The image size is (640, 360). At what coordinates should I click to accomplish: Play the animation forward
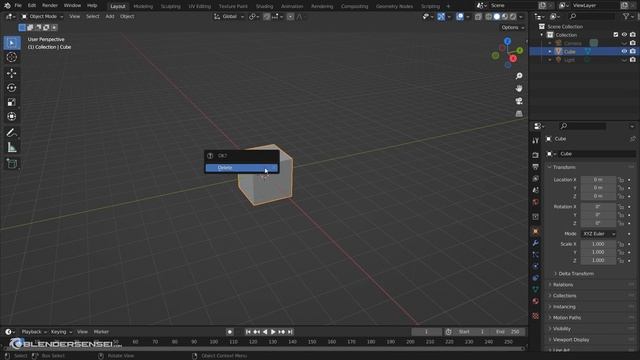(x=273, y=332)
